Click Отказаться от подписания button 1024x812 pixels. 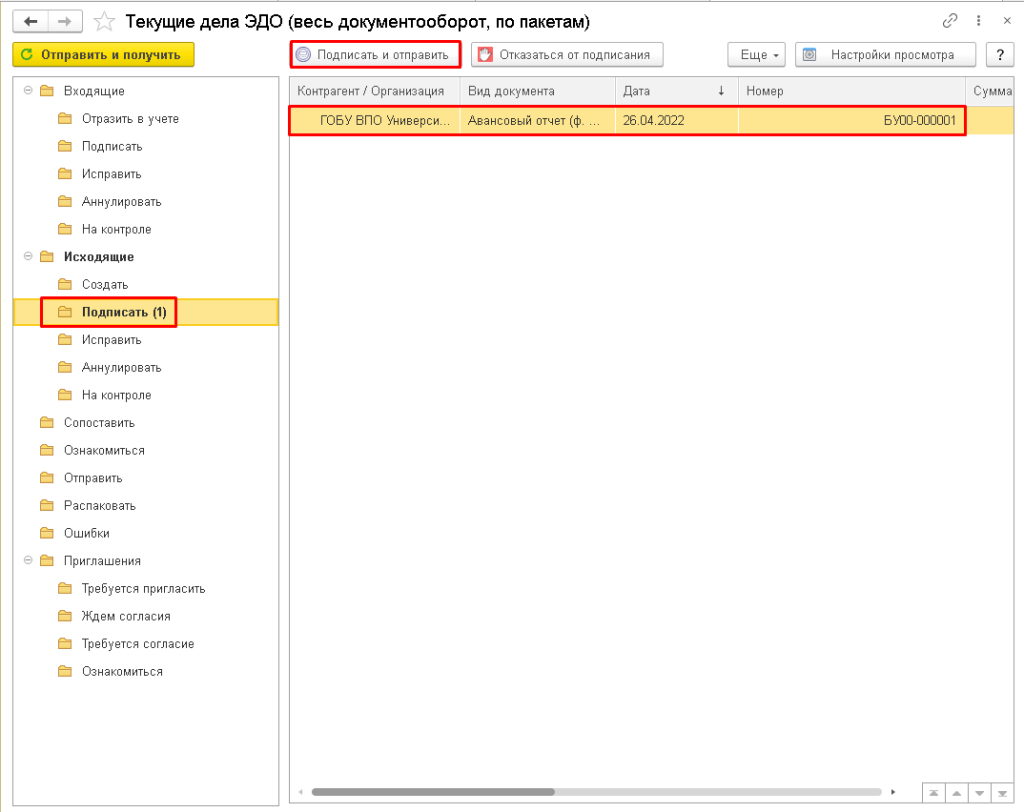point(568,55)
